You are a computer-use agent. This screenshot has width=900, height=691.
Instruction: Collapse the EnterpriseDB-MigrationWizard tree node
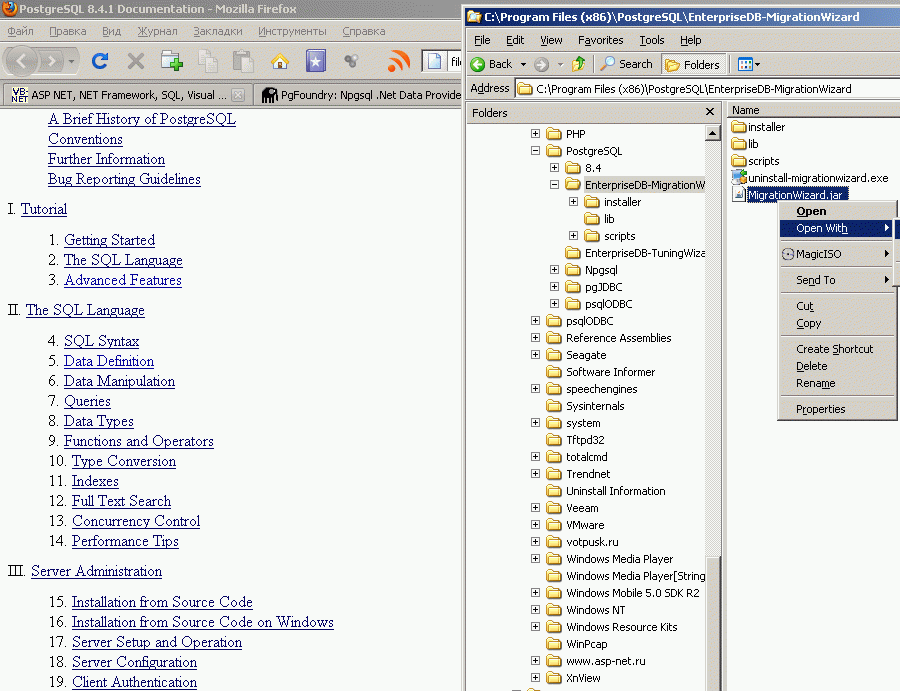tap(554, 185)
